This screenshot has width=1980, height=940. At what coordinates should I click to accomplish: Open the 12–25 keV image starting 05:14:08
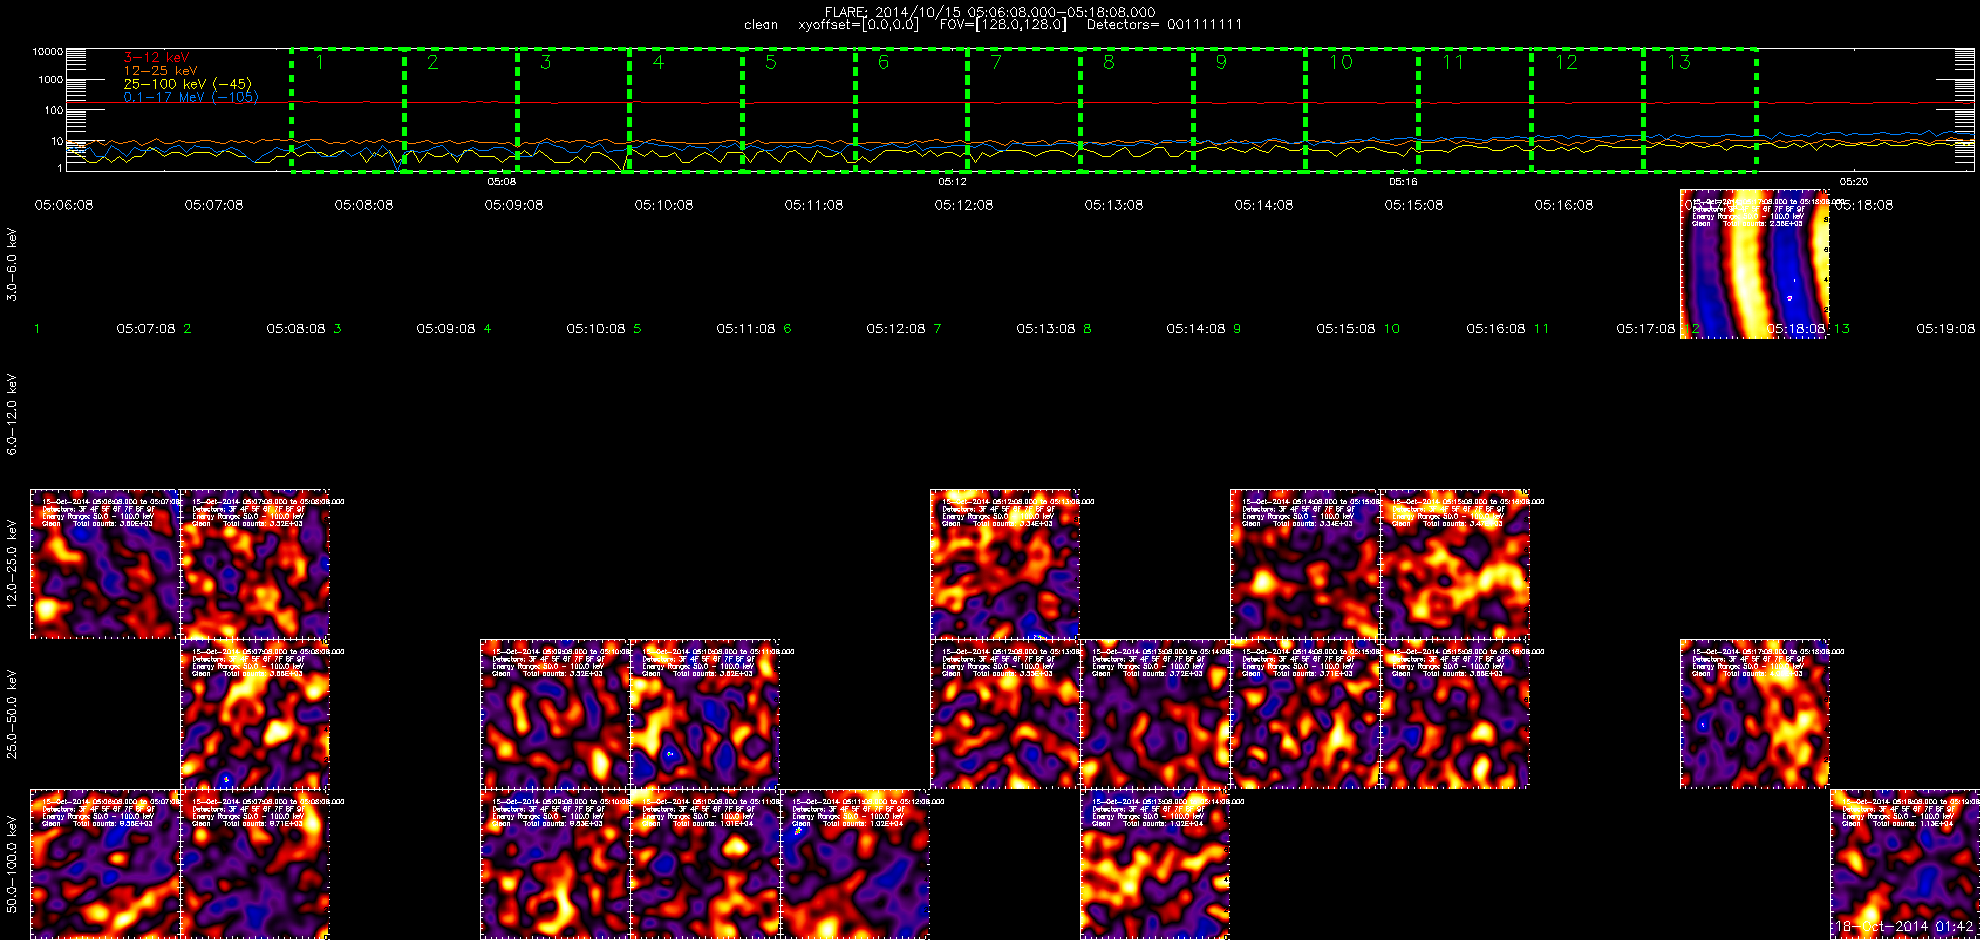(1305, 564)
